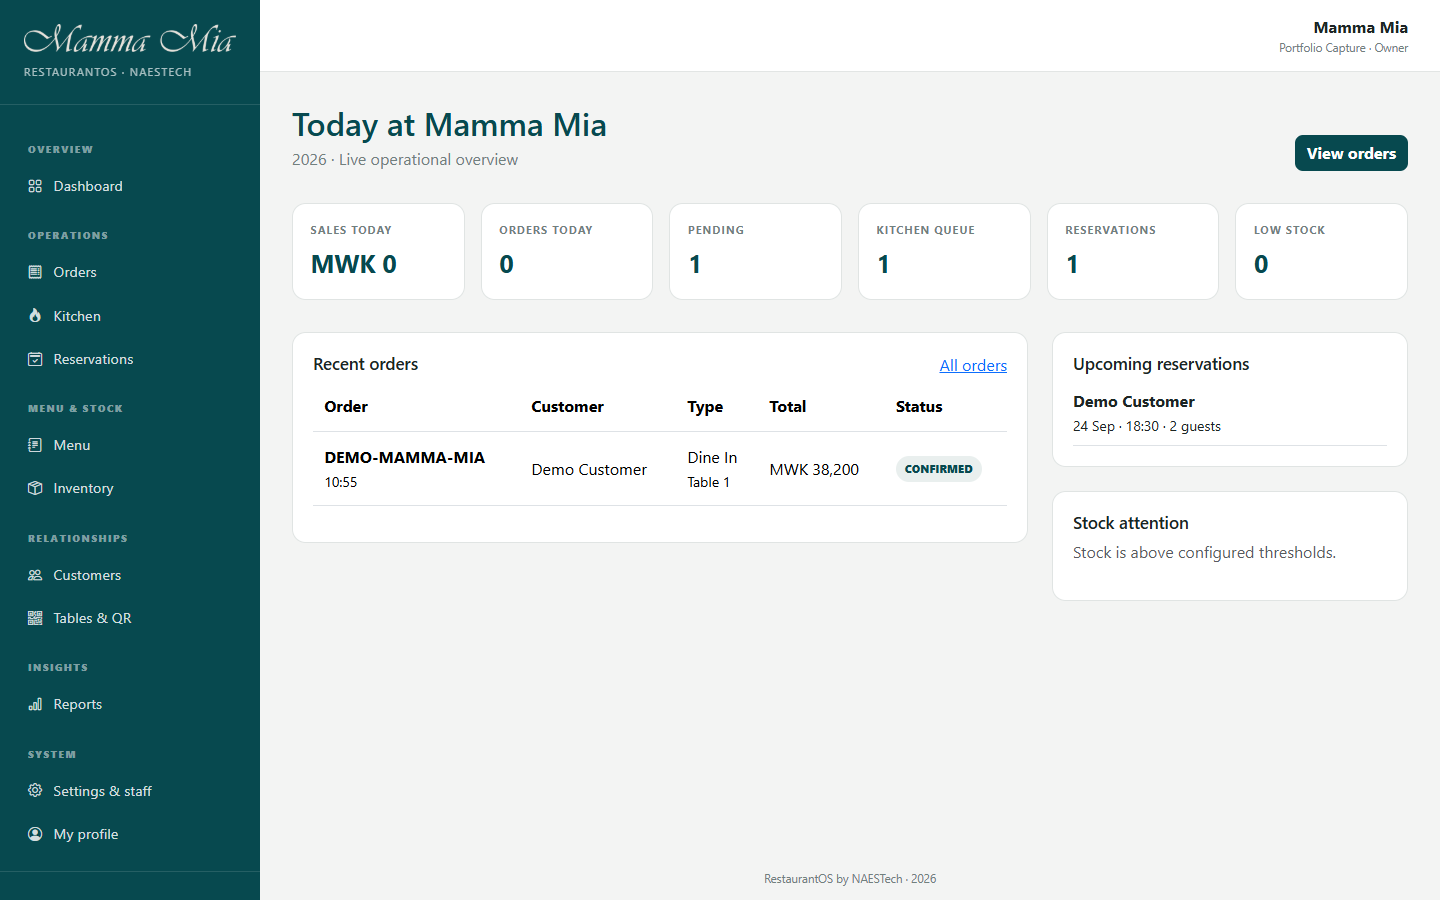Click the Reservations calendar icon
The height and width of the screenshot is (900, 1440).
(35, 359)
